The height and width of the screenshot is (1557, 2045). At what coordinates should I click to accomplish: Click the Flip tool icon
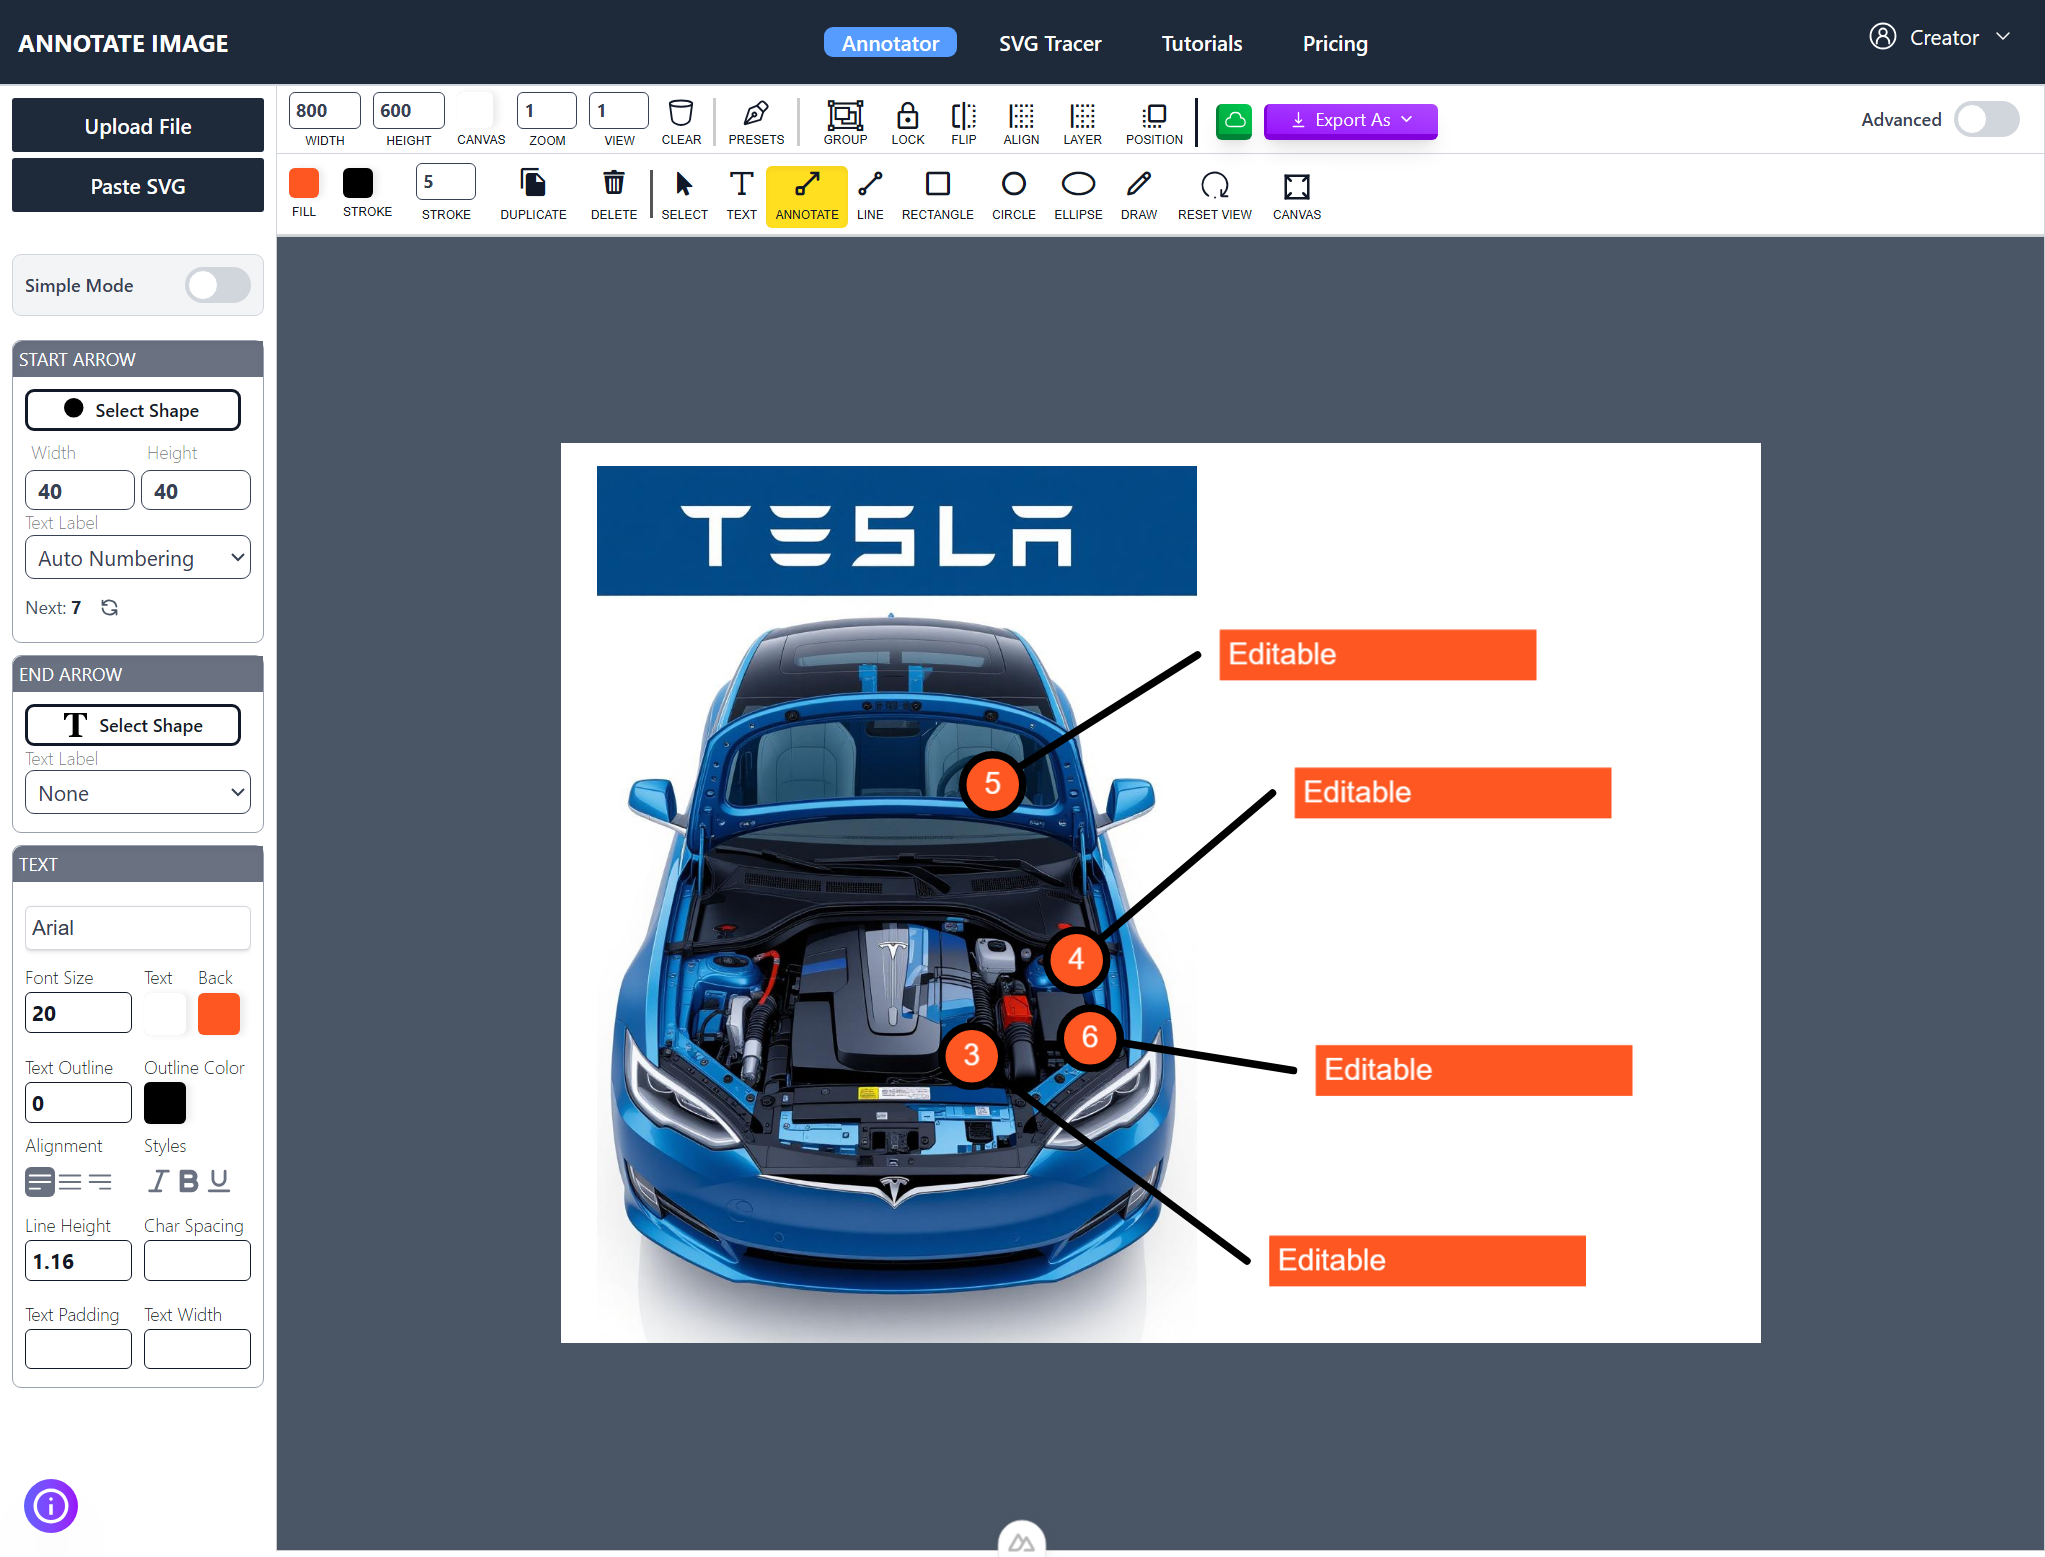click(963, 114)
